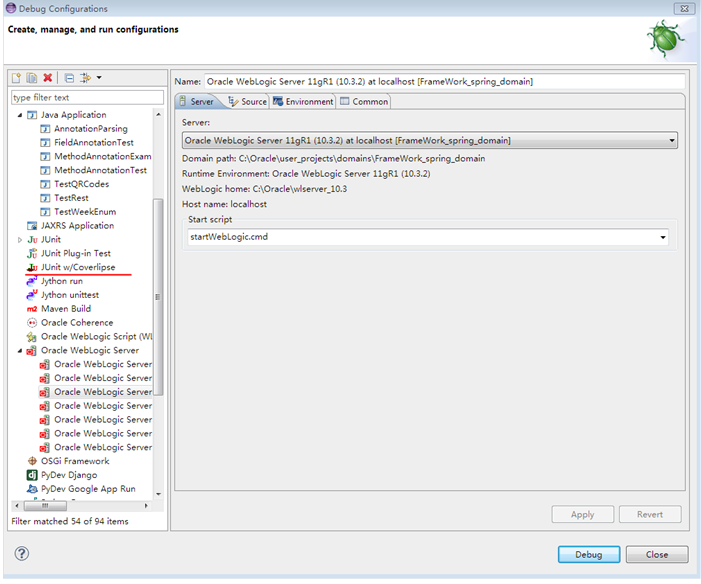Duplicate the selected launch configuration icon
Screen dimensions: 701x584
31,78
